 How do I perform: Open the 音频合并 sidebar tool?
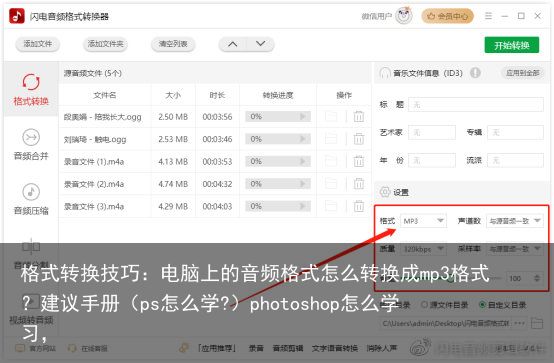click(31, 145)
